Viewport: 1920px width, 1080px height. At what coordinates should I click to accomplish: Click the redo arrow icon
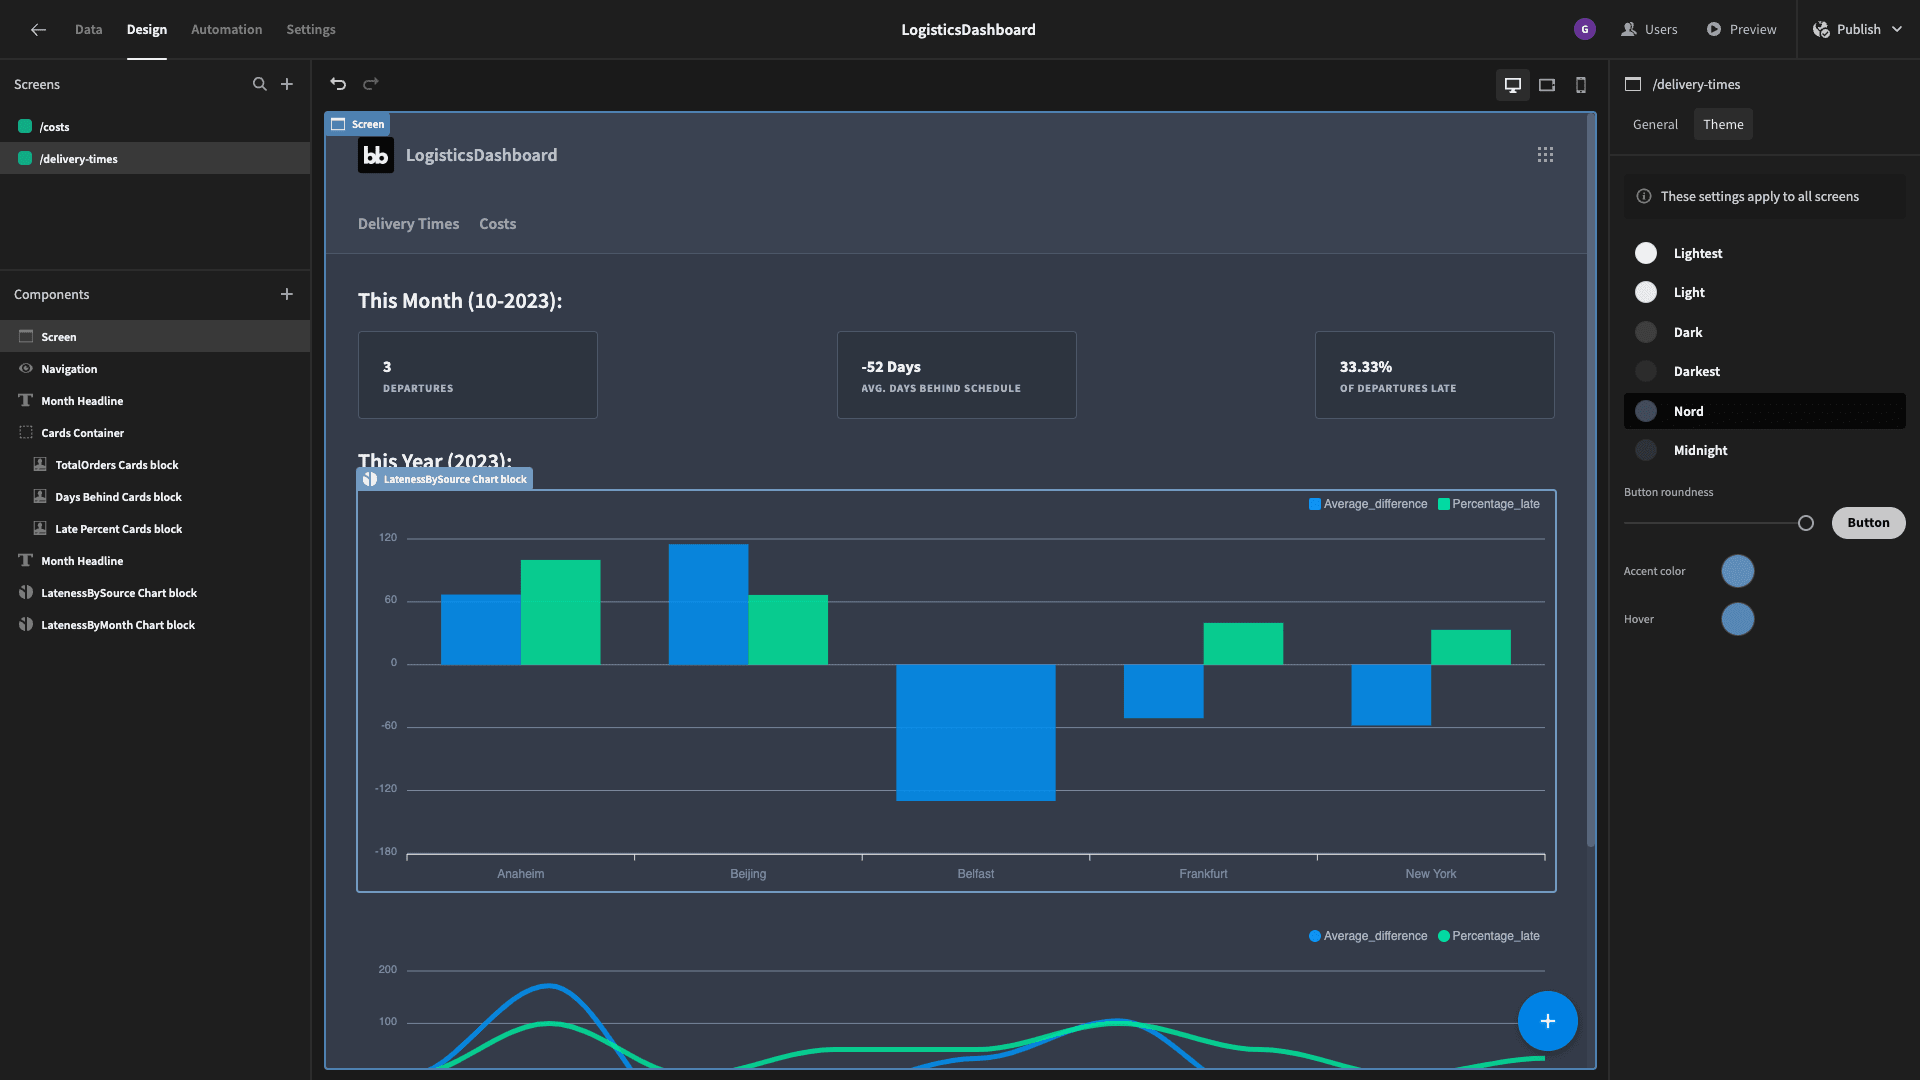click(x=371, y=84)
